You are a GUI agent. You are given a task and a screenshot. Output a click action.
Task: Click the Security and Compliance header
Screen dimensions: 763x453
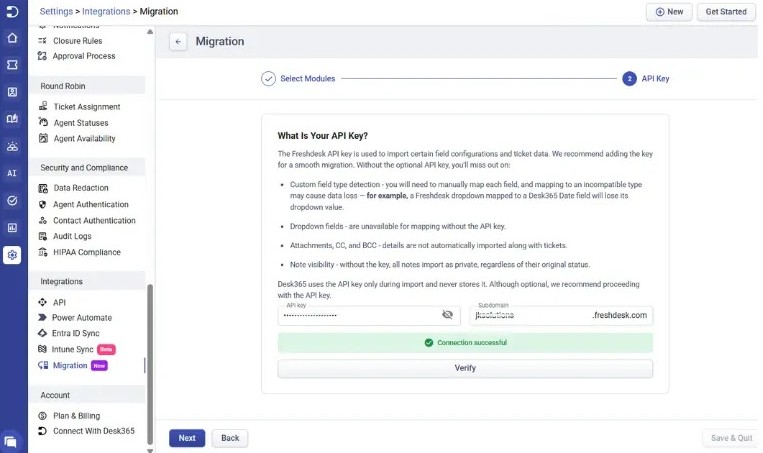click(x=87, y=167)
